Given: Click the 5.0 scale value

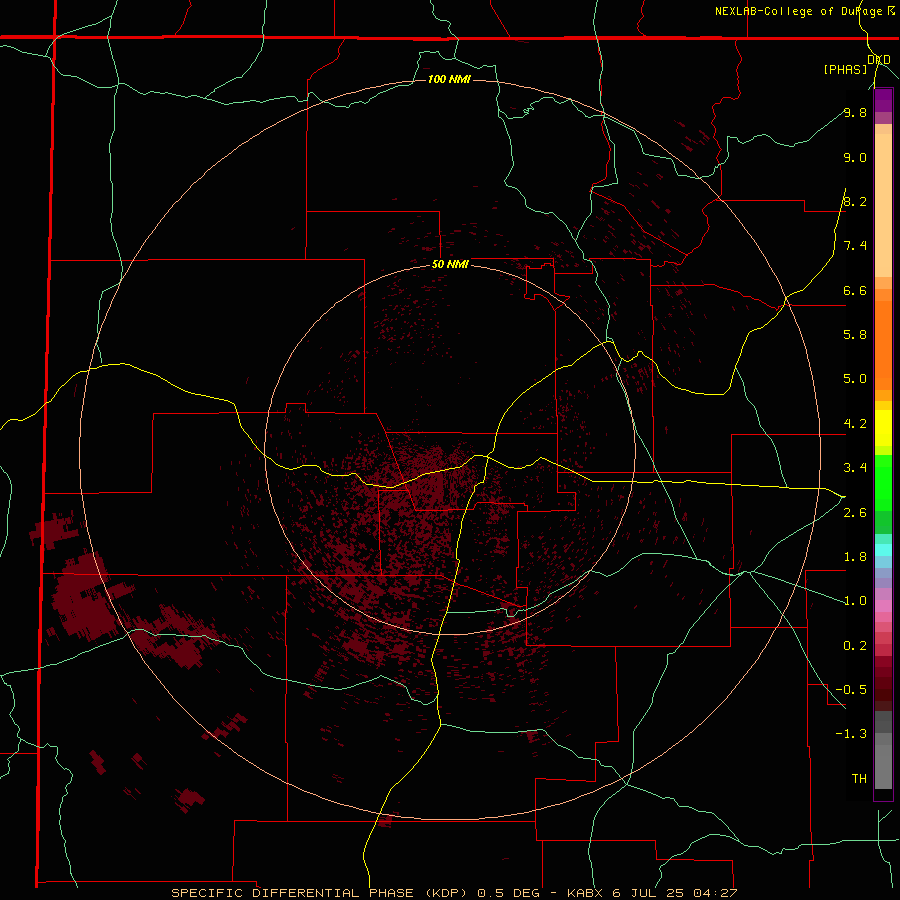Looking at the screenshot, I should click(x=855, y=379).
